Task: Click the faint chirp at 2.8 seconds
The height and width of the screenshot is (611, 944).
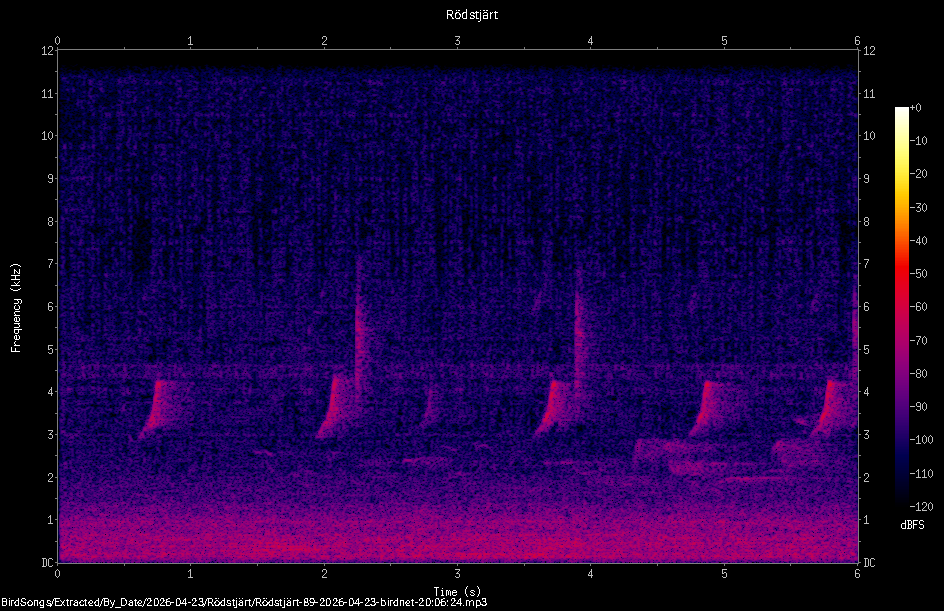Action: (430, 407)
